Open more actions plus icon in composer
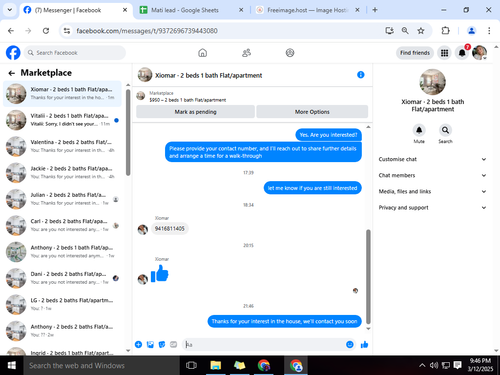 click(138, 344)
